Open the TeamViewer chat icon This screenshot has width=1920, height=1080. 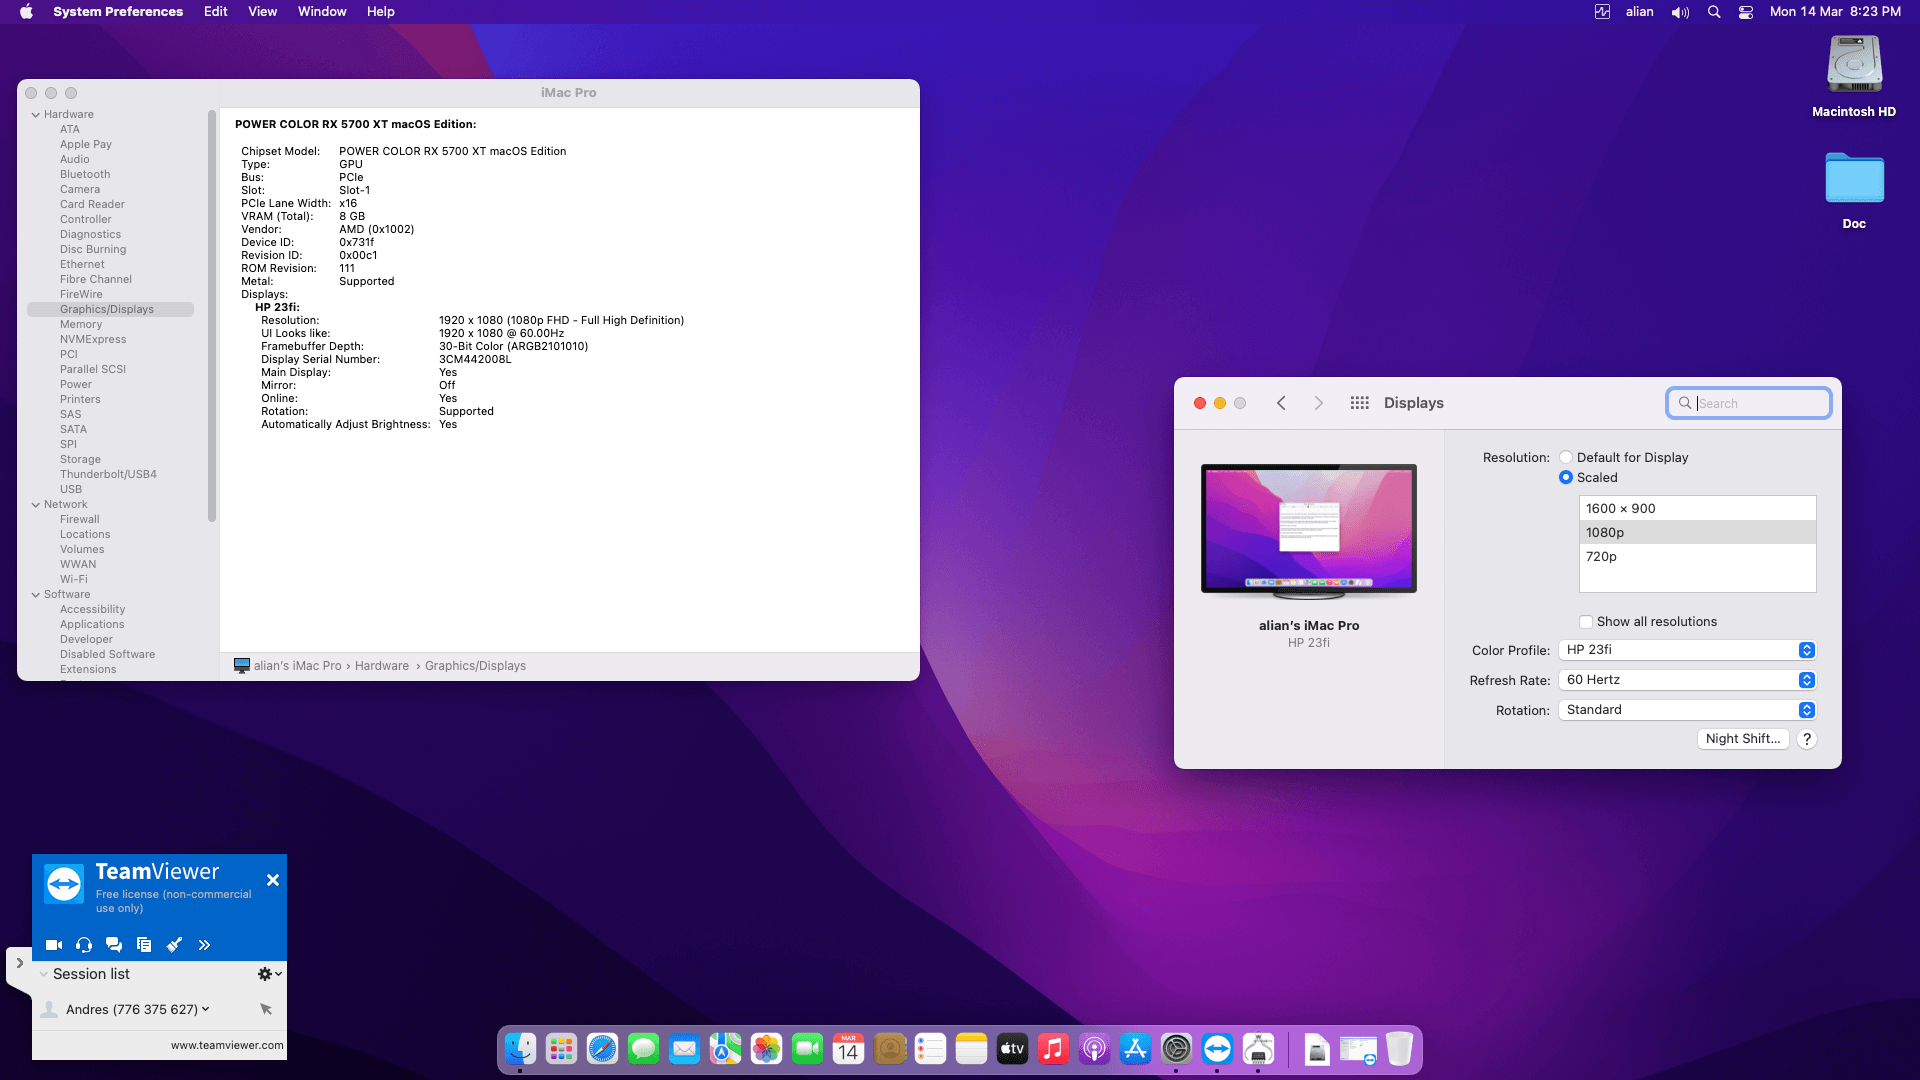tap(114, 945)
